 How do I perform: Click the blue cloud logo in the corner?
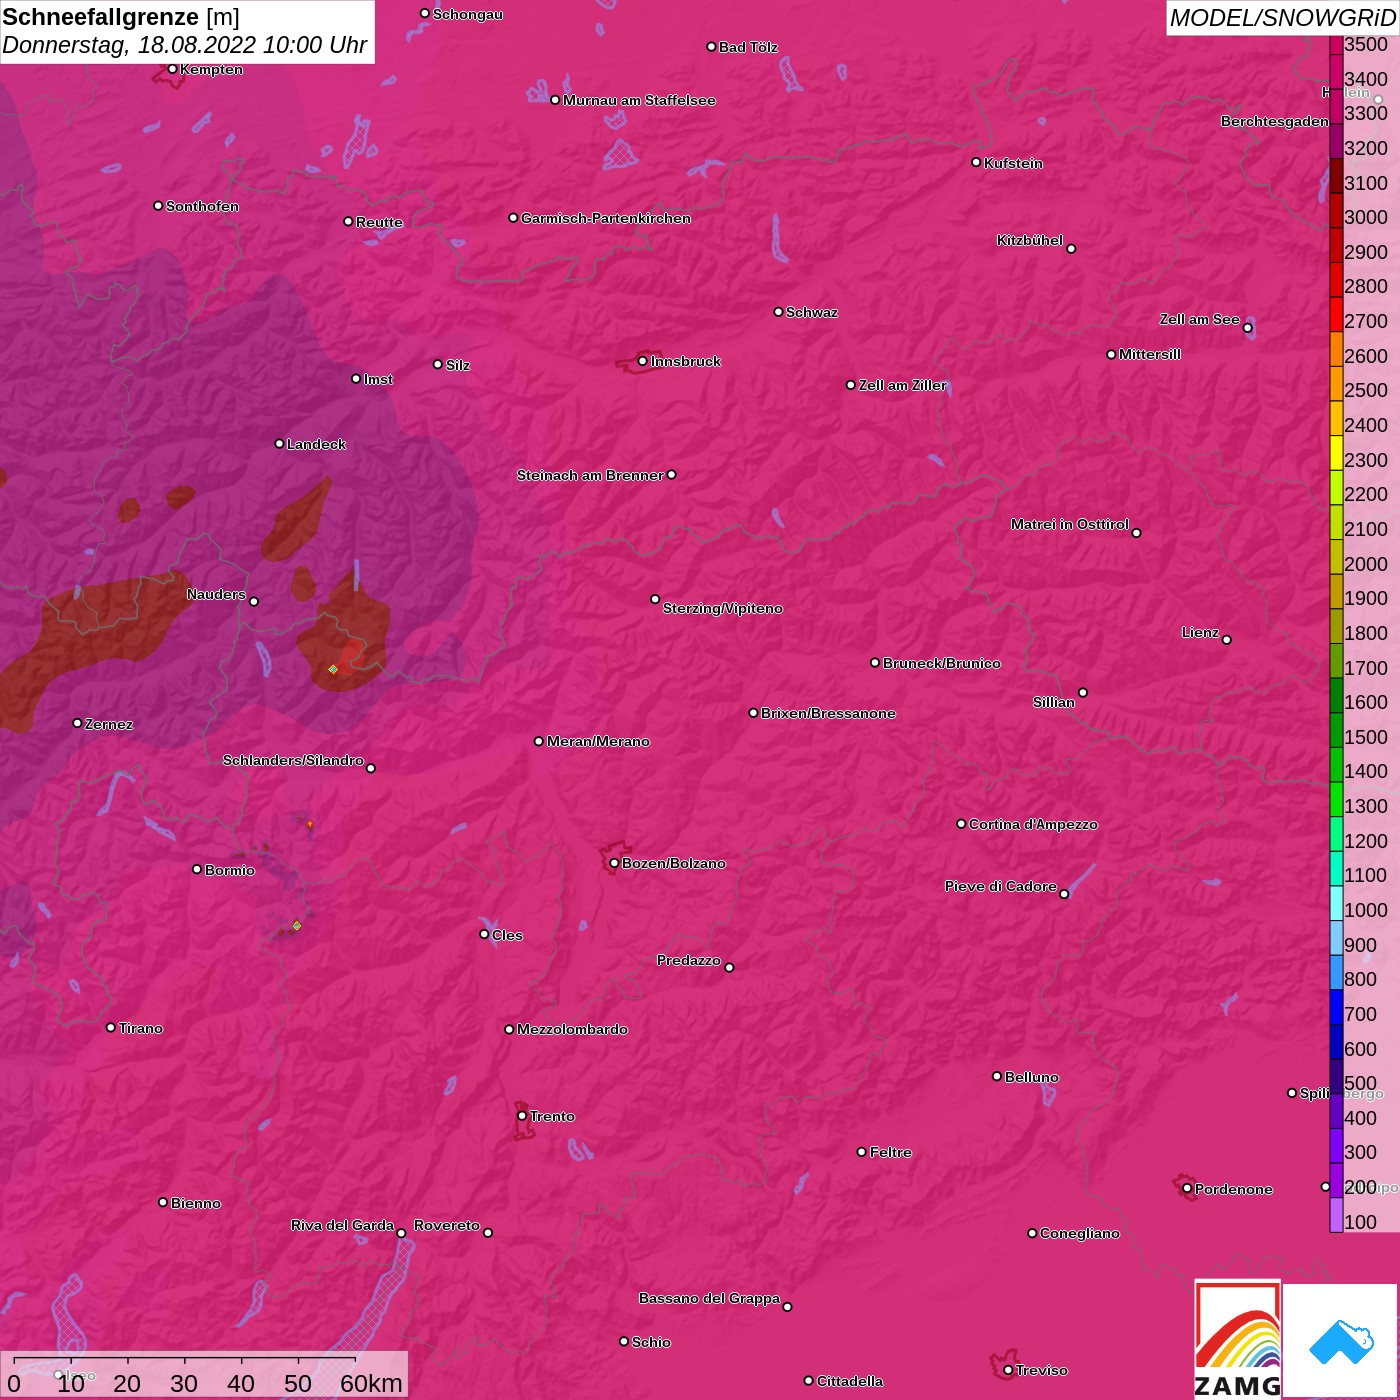point(1340,1341)
